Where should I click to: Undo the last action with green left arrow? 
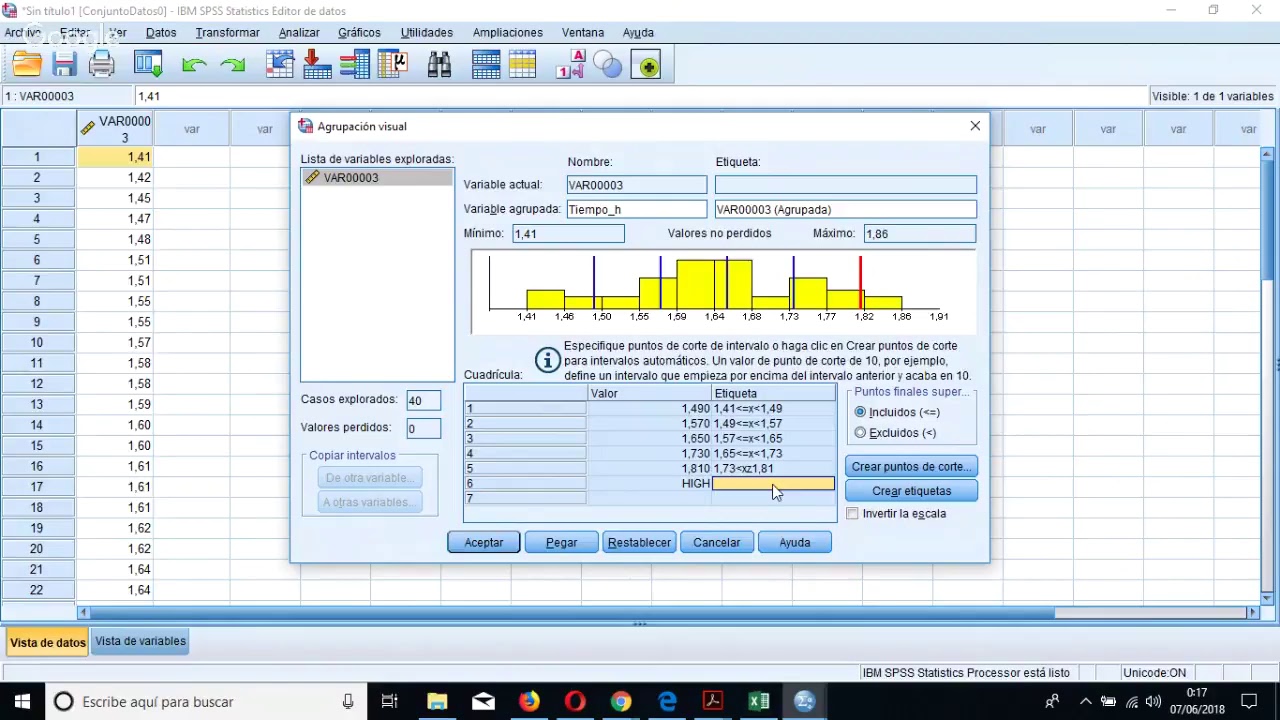[x=194, y=65]
